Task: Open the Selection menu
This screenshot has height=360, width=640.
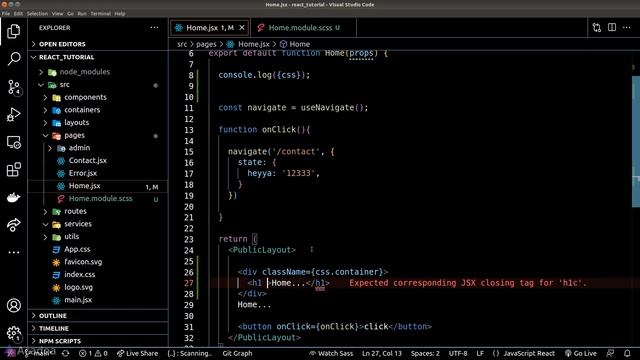Action: [x=37, y=13]
